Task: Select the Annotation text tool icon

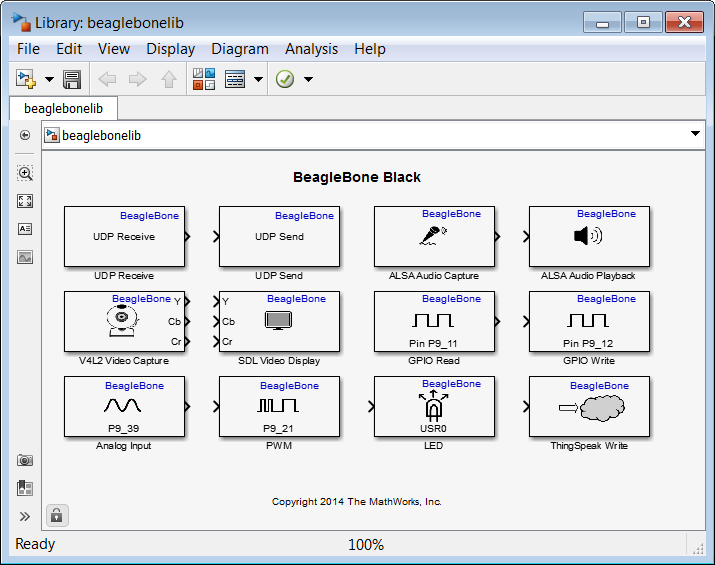Action: 25,229
